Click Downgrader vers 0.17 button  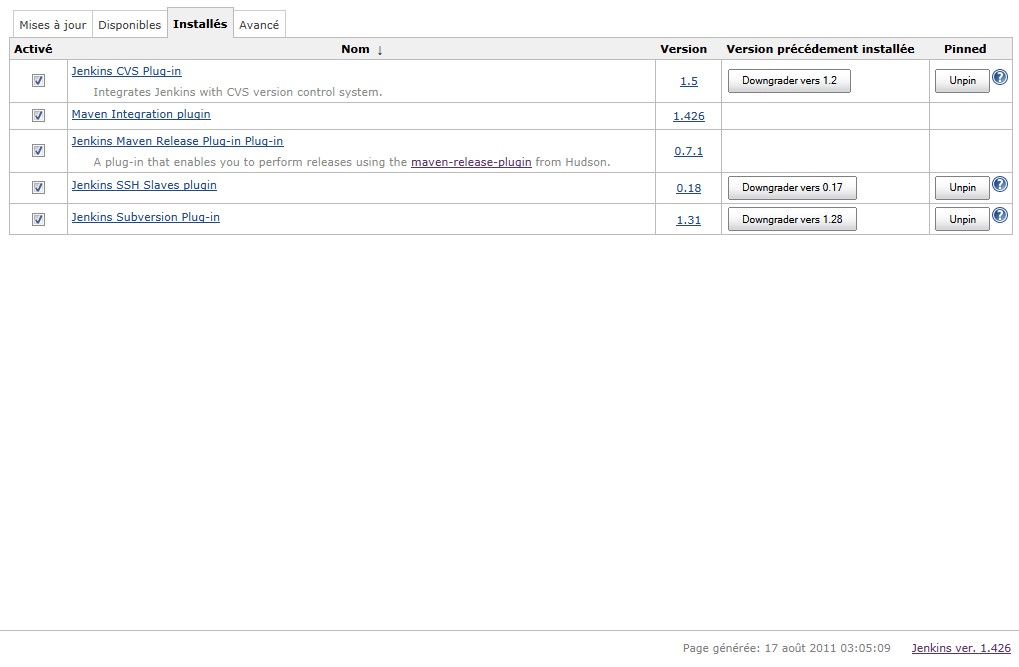pyautogui.click(x=792, y=188)
